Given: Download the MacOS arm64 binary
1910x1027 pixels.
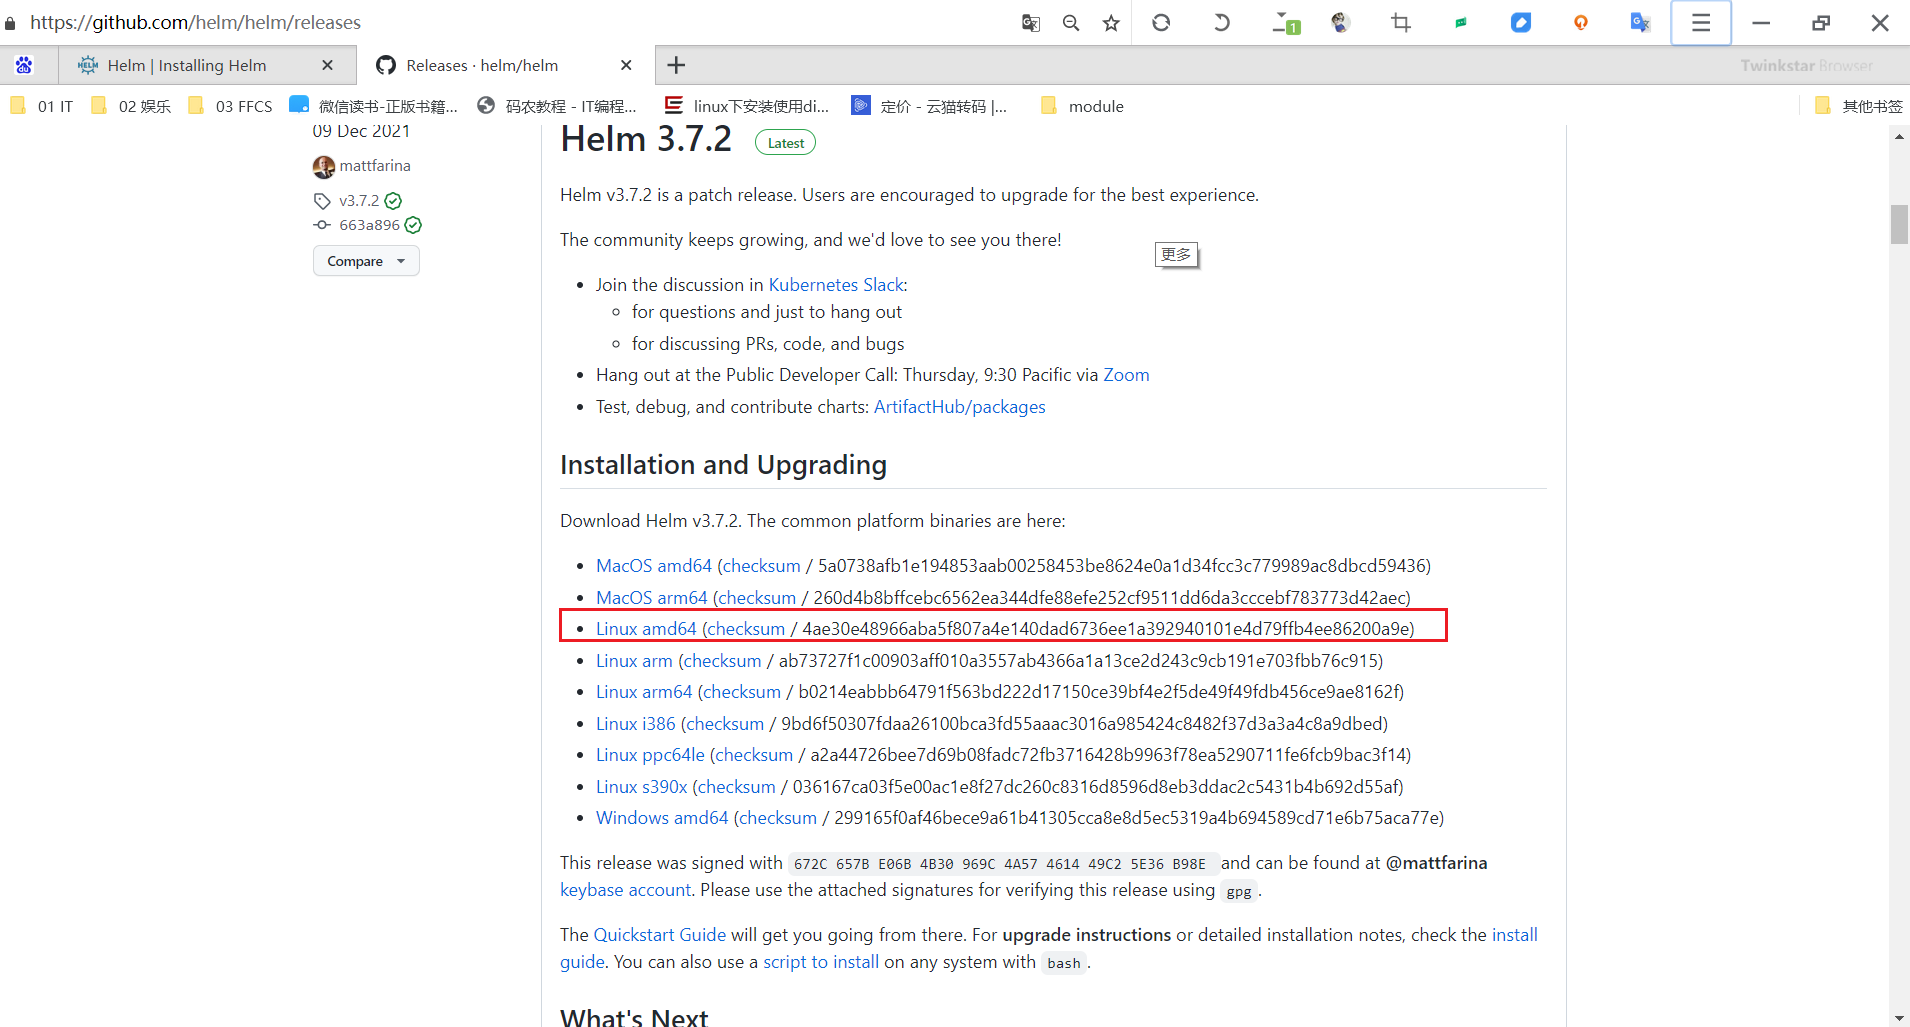Looking at the screenshot, I should click(651, 598).
